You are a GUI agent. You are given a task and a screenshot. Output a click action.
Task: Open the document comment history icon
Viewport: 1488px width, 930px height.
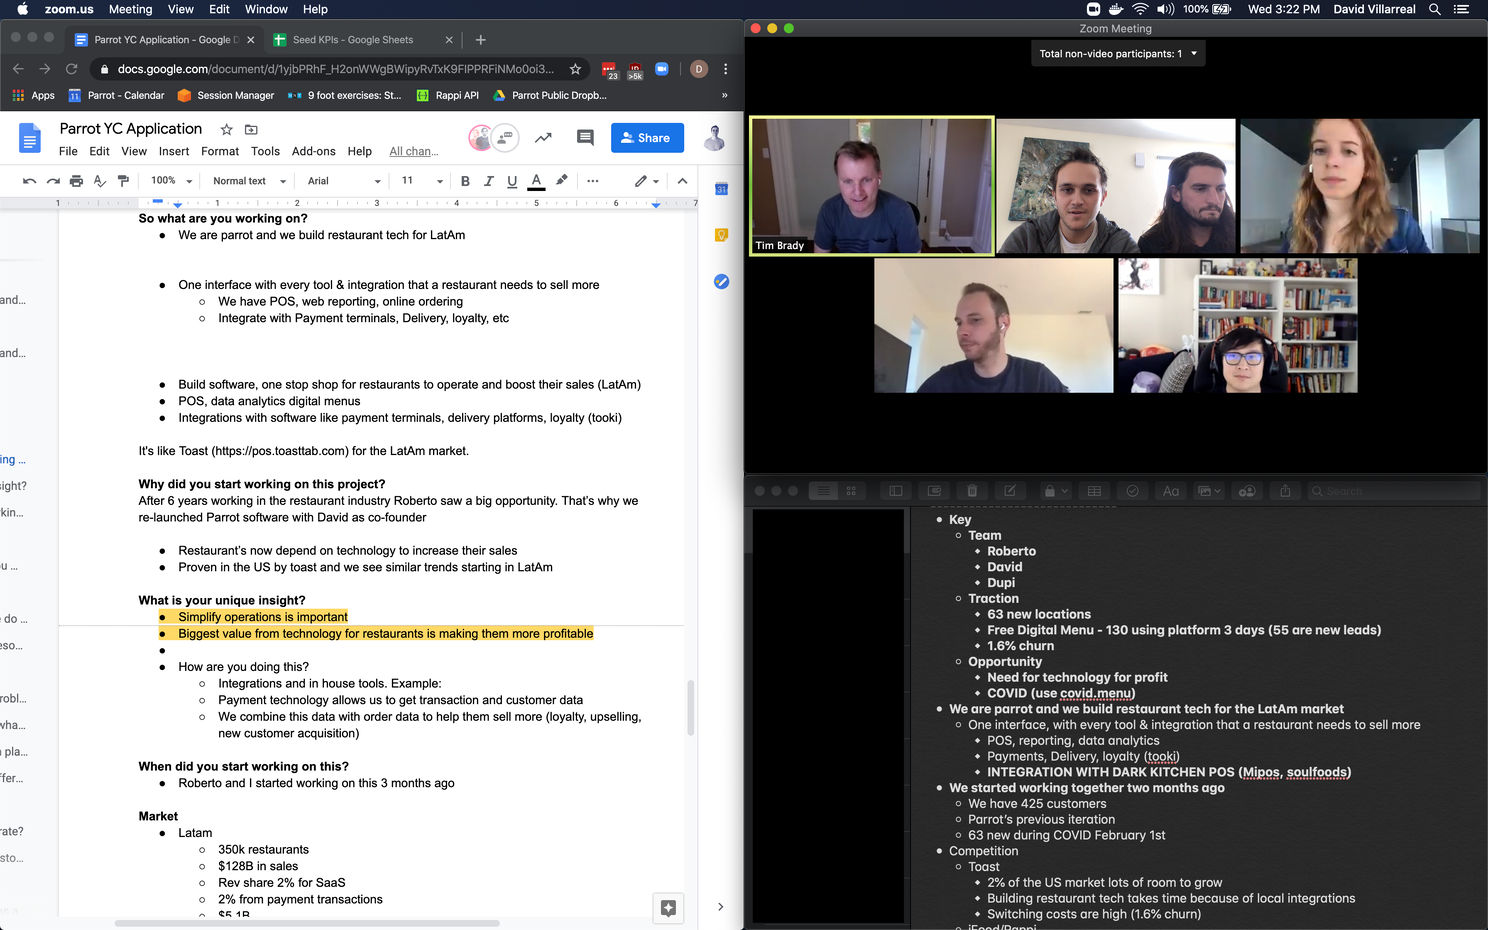585,138
